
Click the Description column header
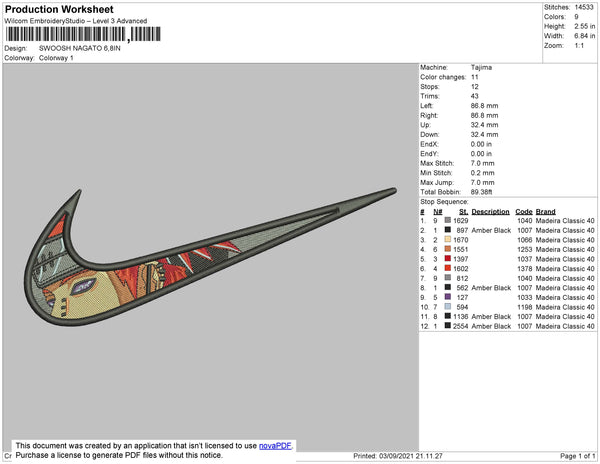(491, 212)
